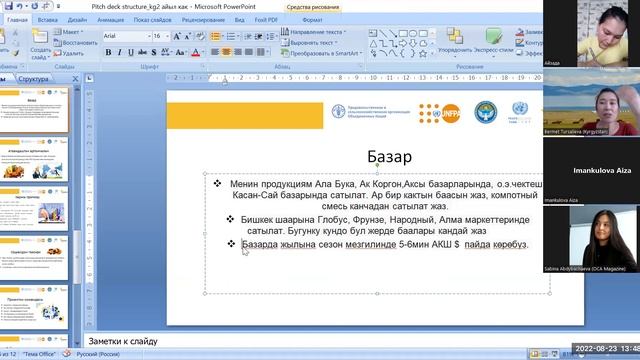Switch to the Анимация tab
The width and height of the screenshot is (640, 360).
pyautogui.click(x=111, y=20)
